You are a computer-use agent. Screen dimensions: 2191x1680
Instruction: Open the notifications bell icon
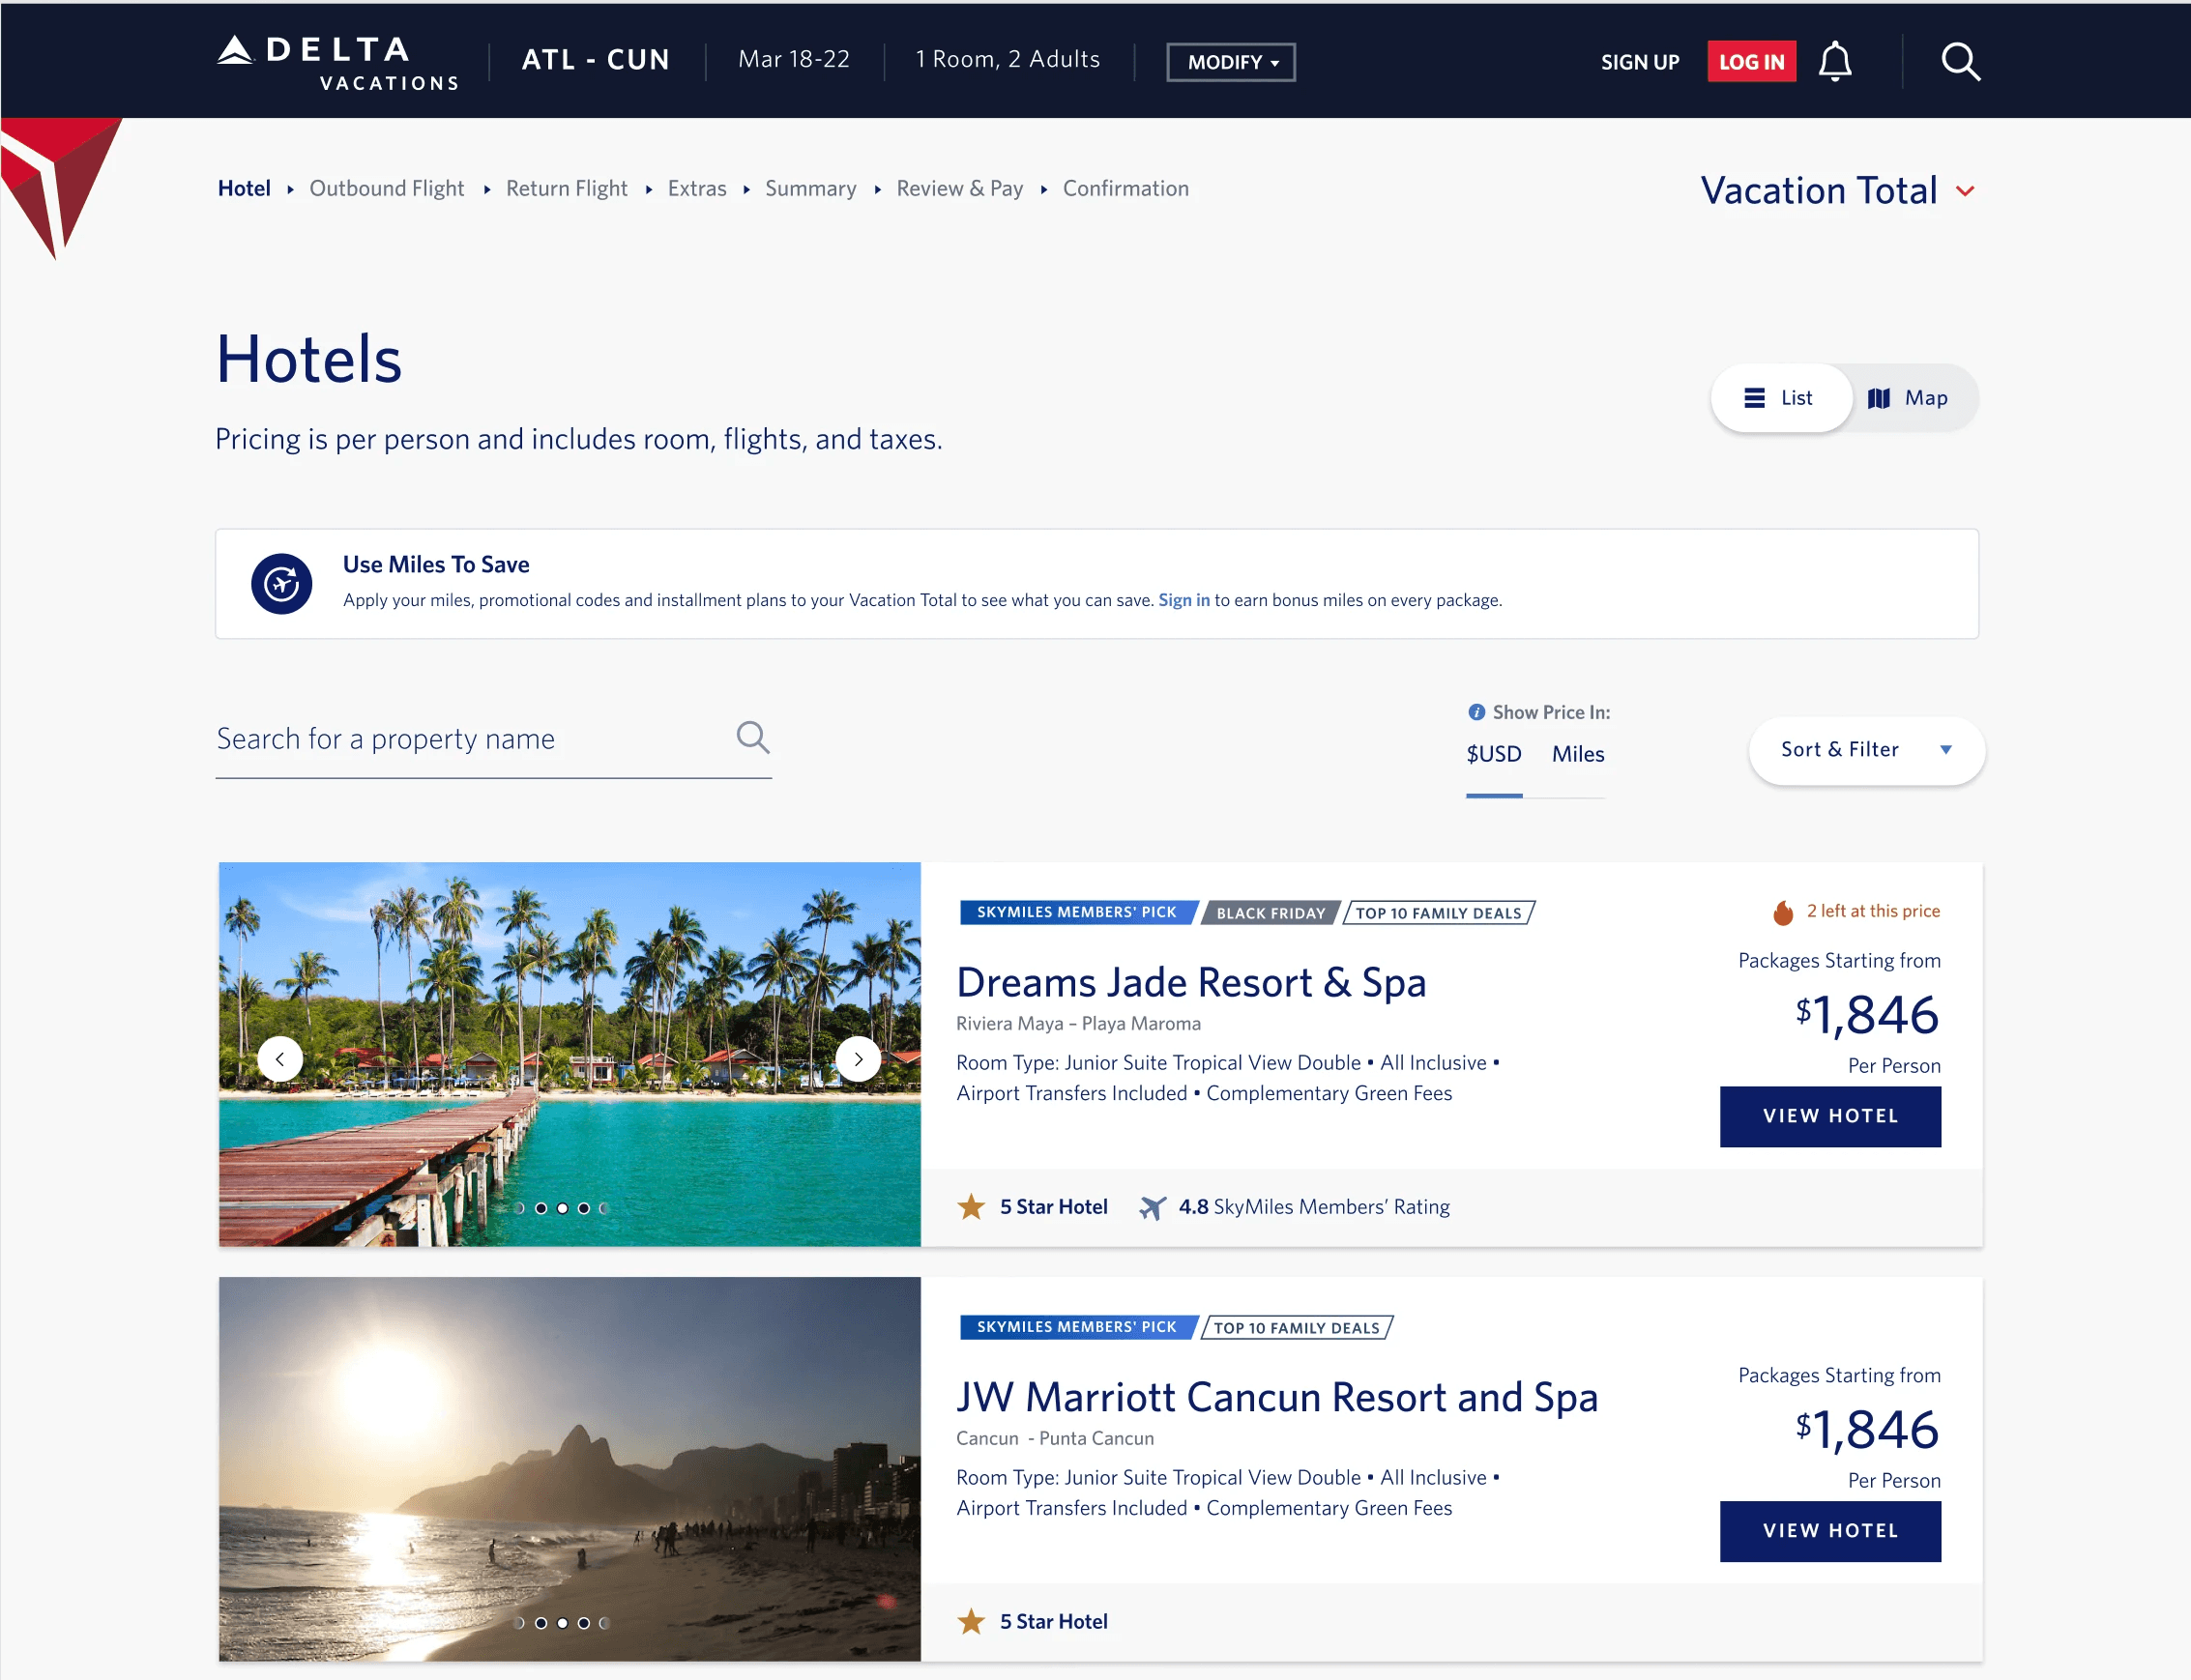tap(1834, 61)
